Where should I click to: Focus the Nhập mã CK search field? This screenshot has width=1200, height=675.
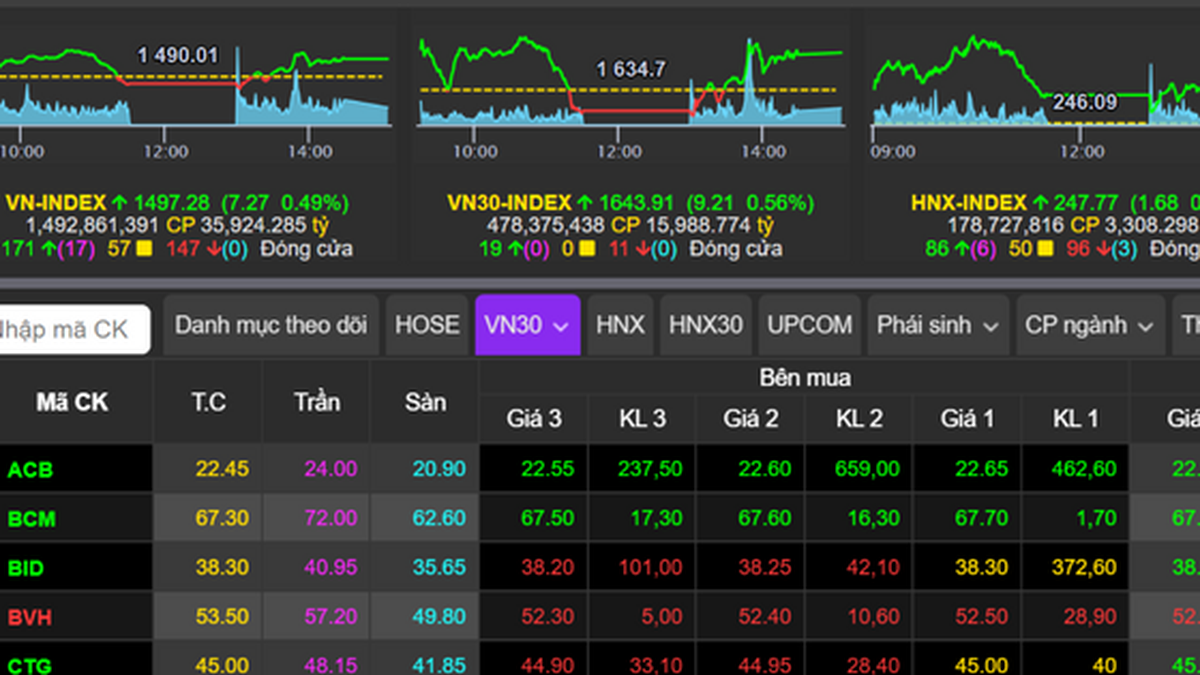click(73, 329)
